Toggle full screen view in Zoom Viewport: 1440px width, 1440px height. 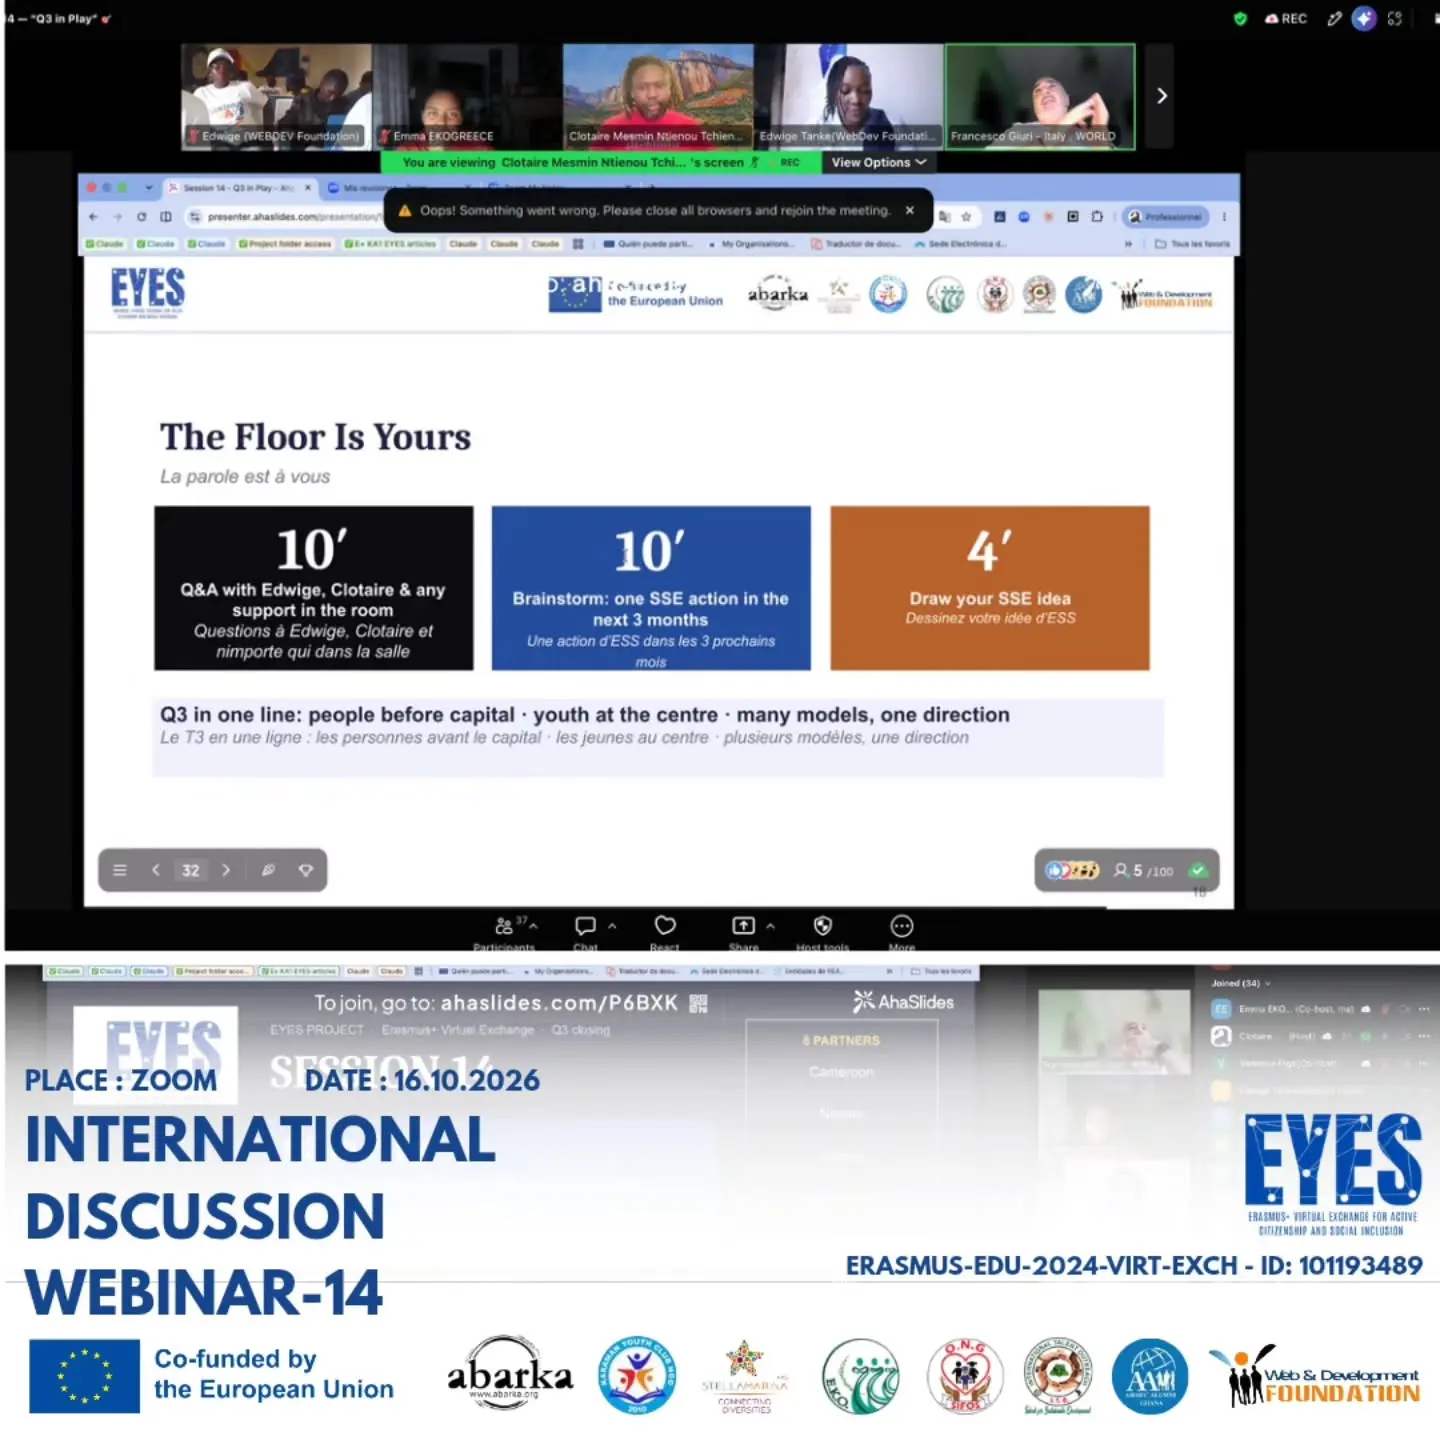pos(1395,18)
